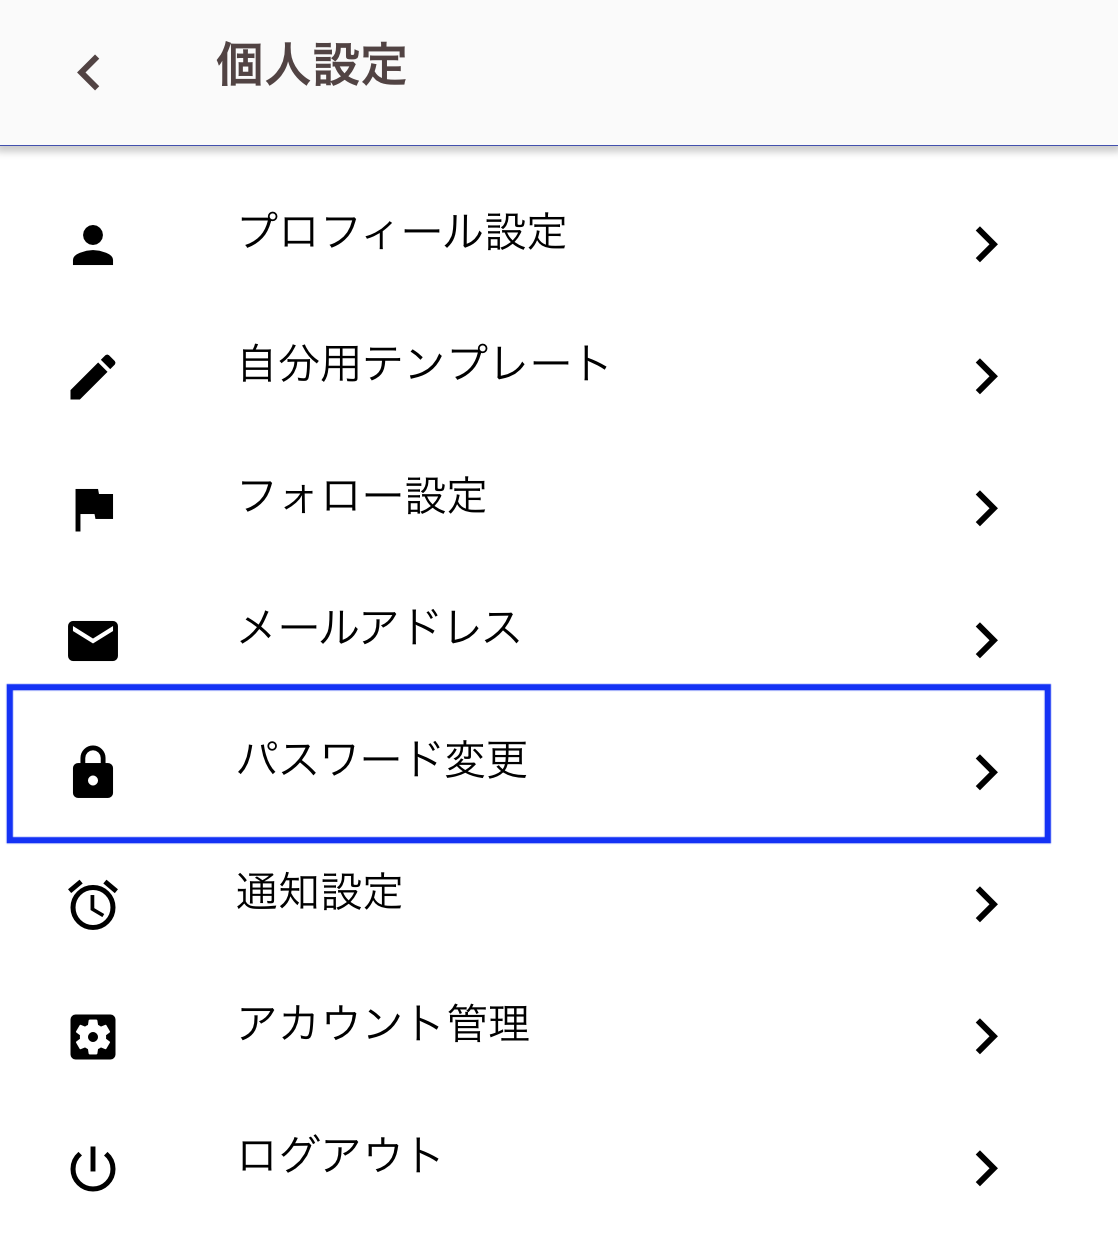
Task: Select the 通知設定 entry
Action: coord(528,896)
